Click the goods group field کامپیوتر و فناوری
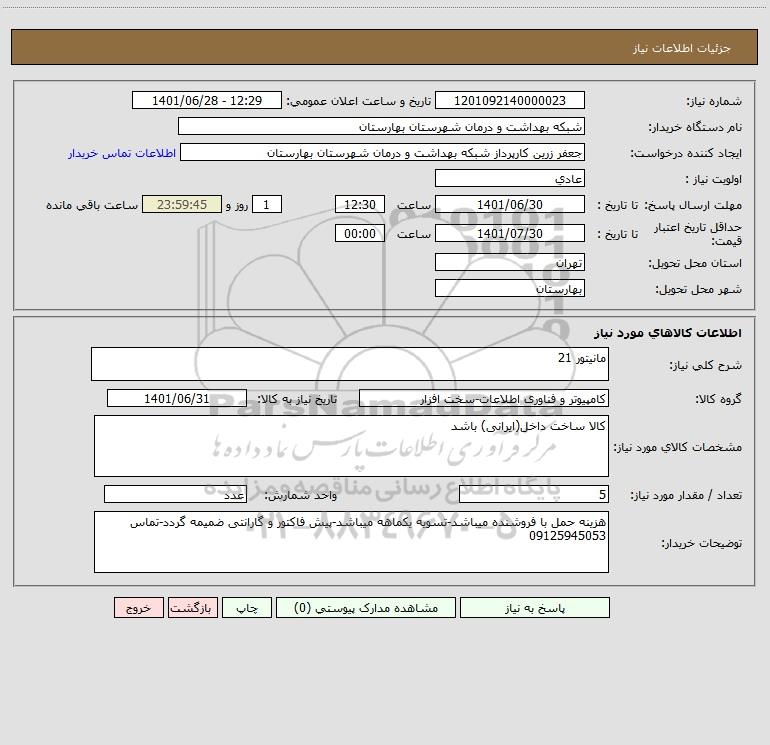The height and width of the screenshot is (745, 770). point(484,399)
